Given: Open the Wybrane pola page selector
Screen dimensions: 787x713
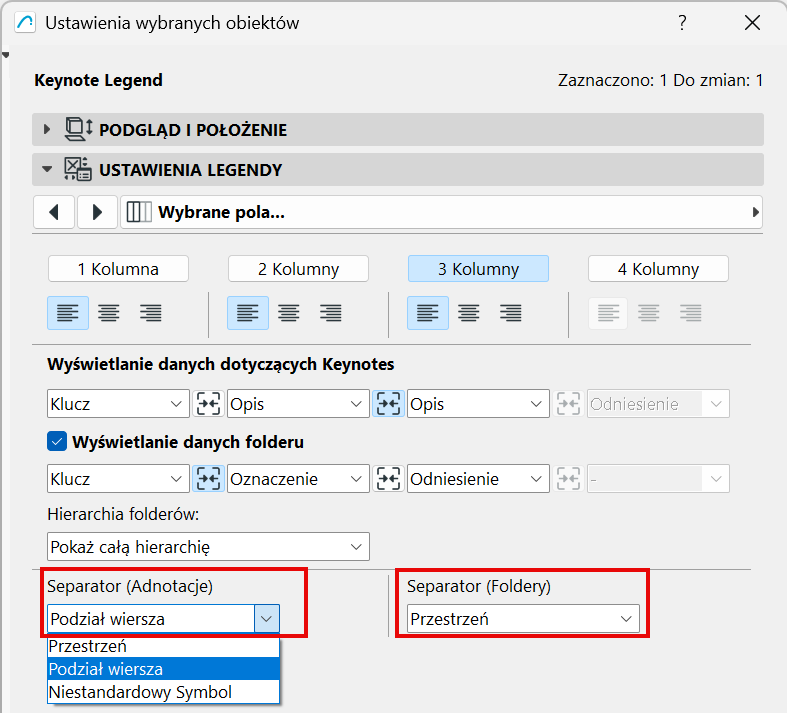Looking at the screenshot, I should pyautogui.click(x=440, y=212).
